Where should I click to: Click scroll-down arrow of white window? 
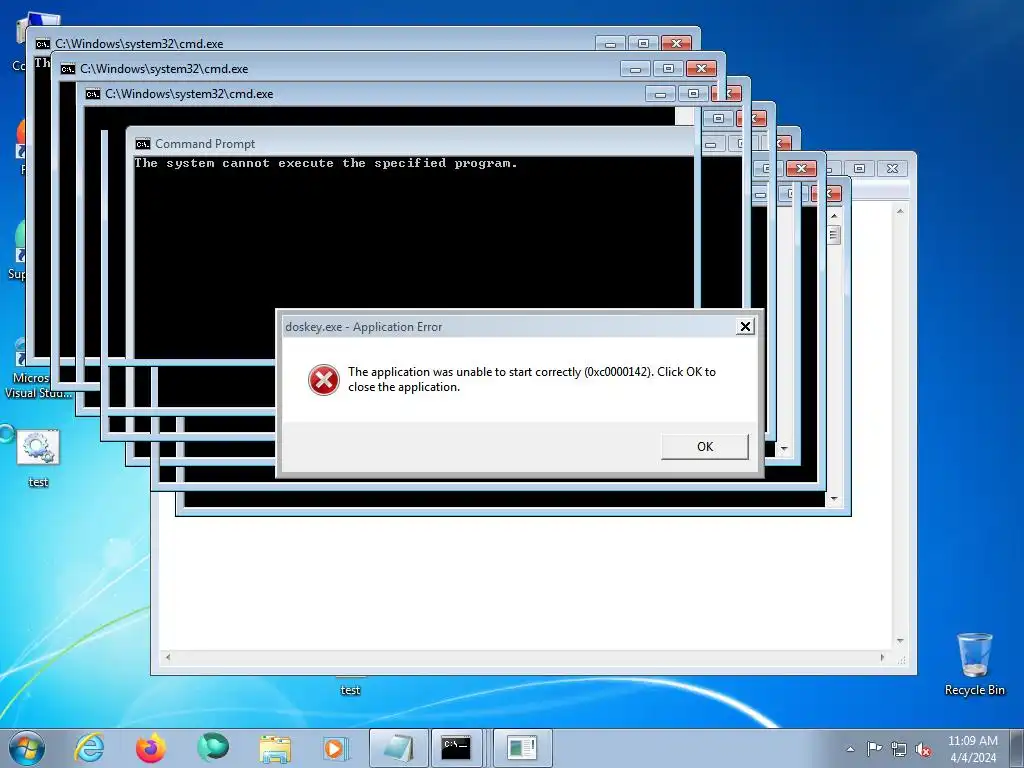point(900,641)
